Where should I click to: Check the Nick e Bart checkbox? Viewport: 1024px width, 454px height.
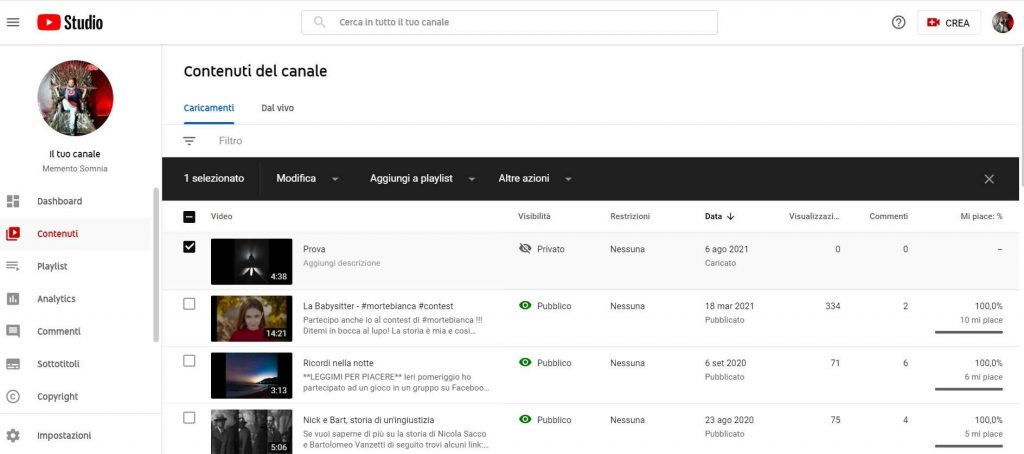(189, 417)
